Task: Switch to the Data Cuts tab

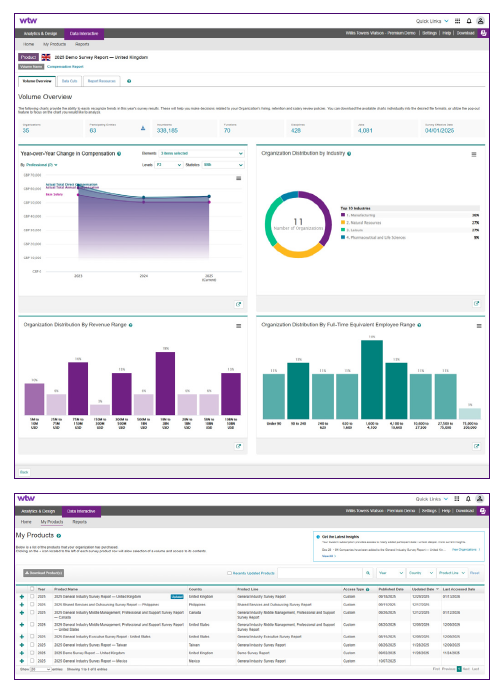Action: coord(69,81)
